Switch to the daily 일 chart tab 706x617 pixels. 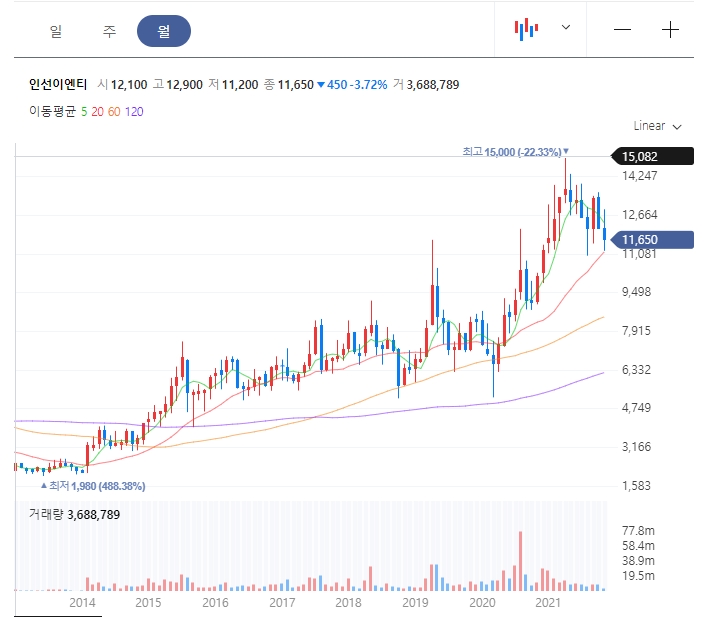click(x=56, y=31)
